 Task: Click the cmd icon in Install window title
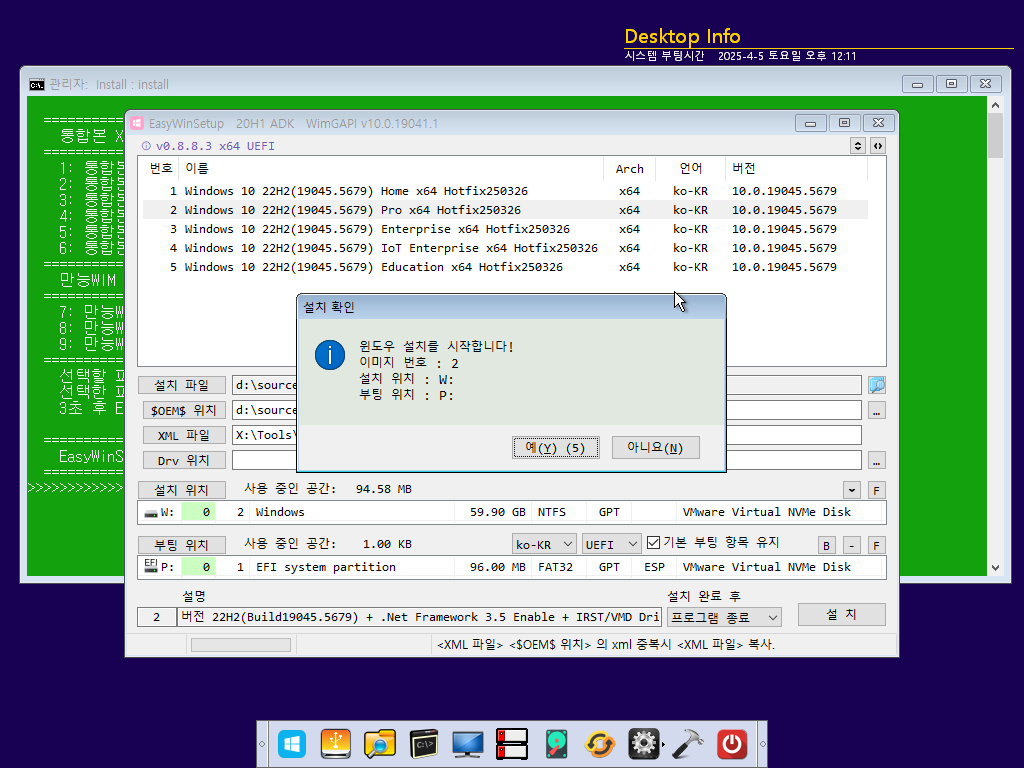tap(37, 84)
